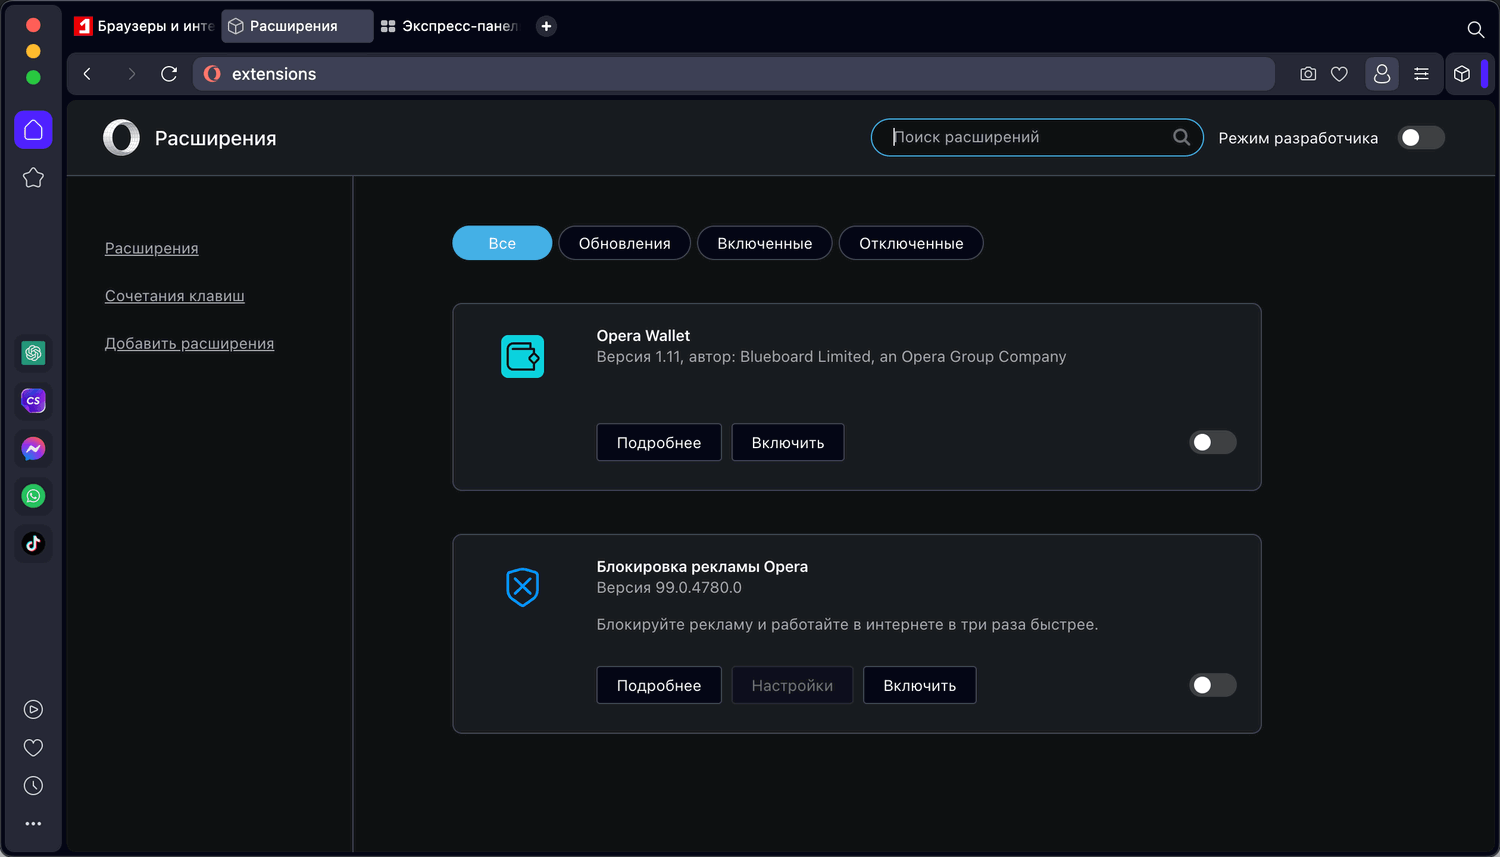Click the Blueboard Limited version line
The width and height of the screenshot is (1500, 857).
831,357
